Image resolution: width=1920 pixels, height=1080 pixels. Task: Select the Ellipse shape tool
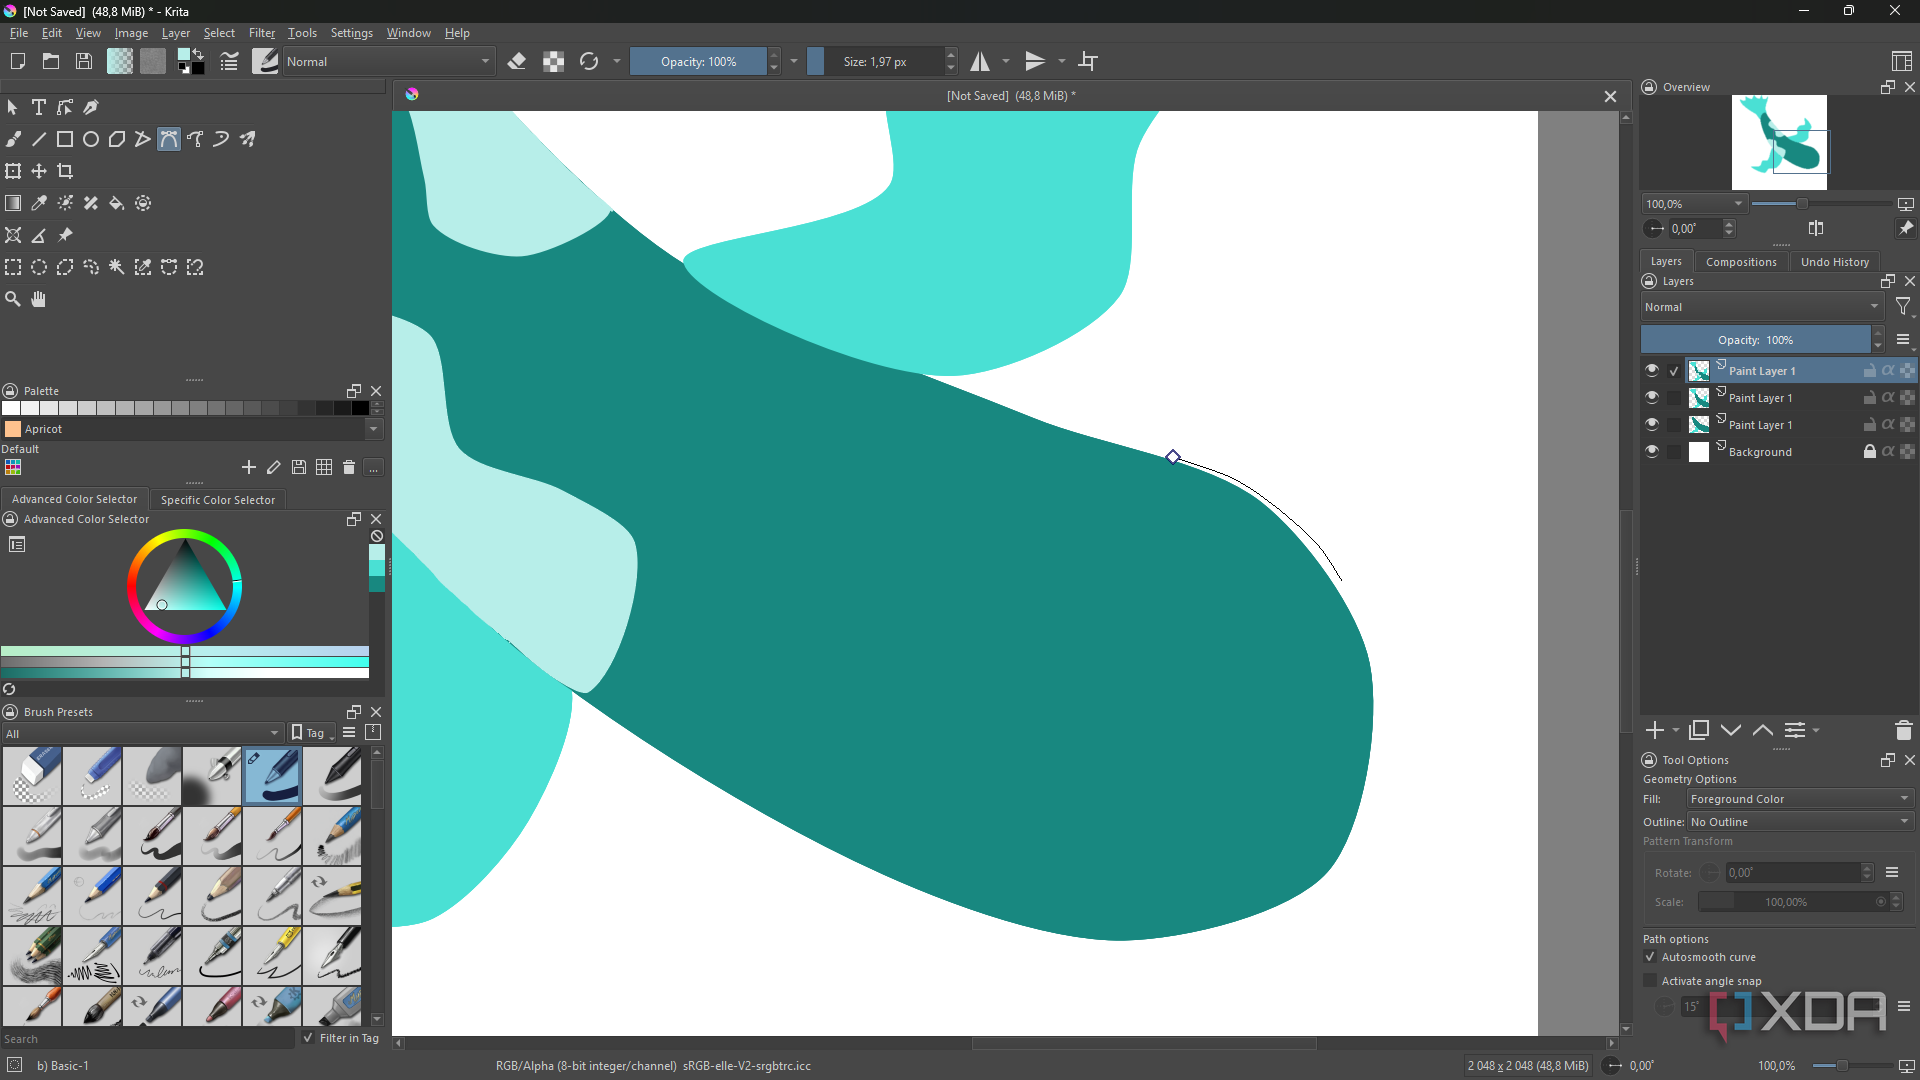click(x=91, y=139)
